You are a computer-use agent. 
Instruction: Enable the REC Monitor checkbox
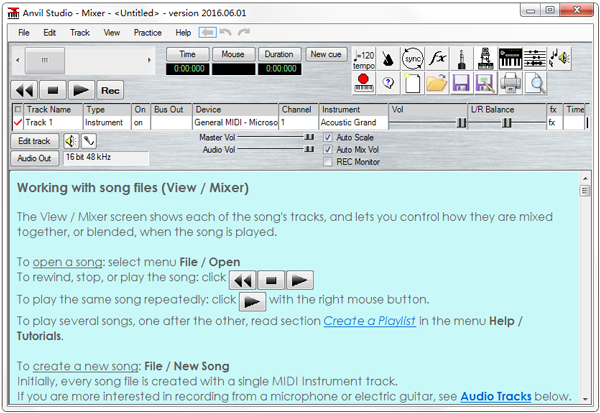tap(328, 162)
